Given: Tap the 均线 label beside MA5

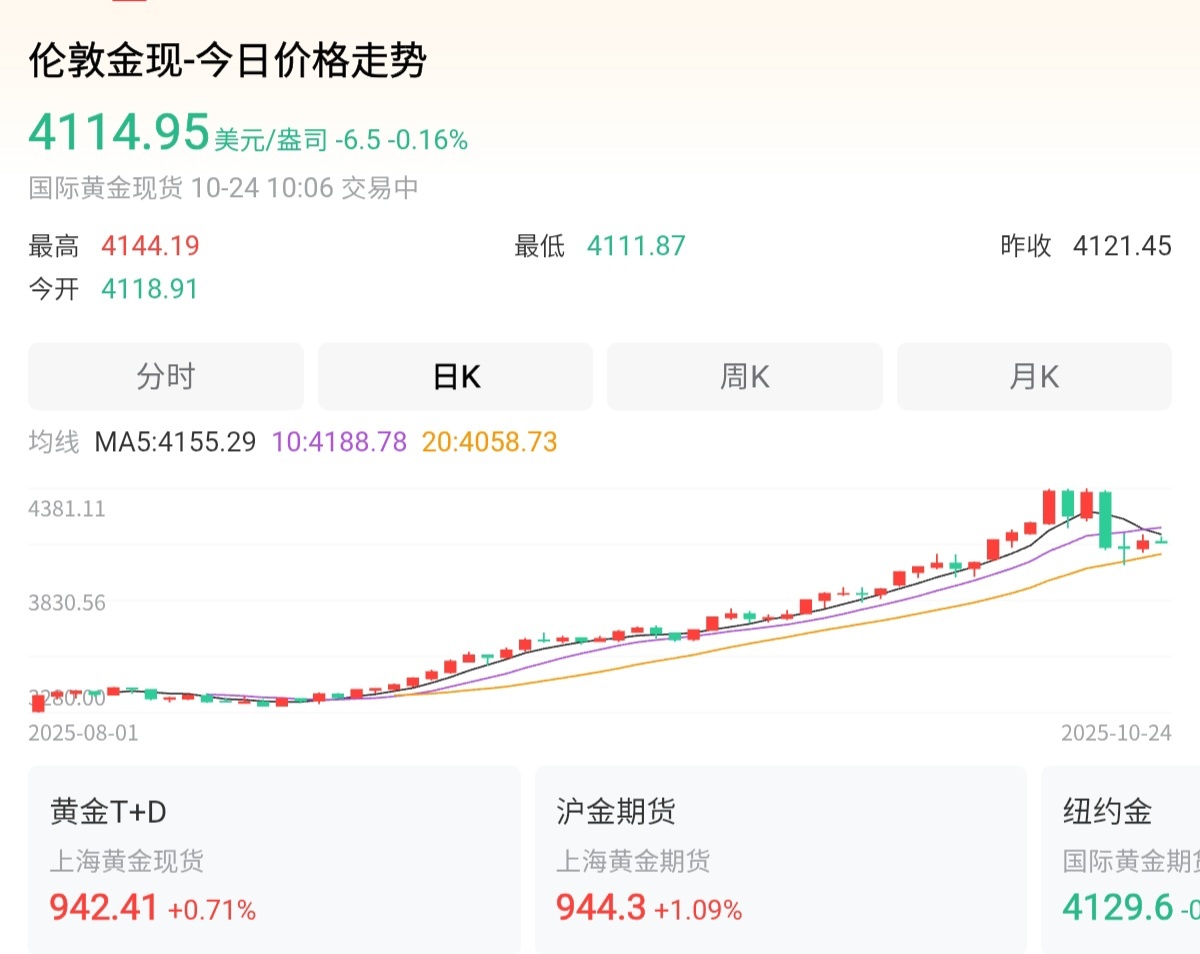Looking at the screenshot, I should tap(54, 442).
